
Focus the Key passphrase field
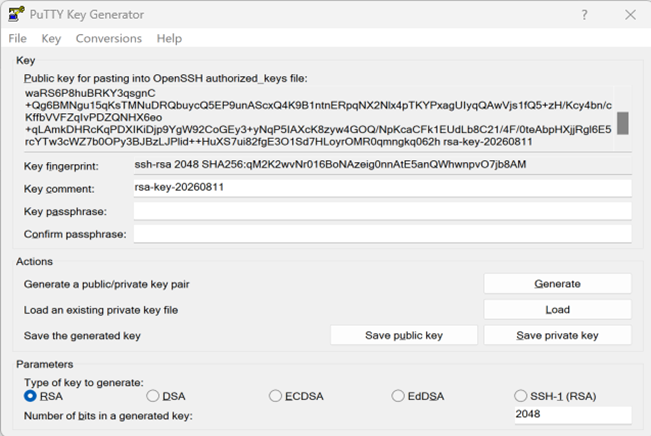(382, 211)
